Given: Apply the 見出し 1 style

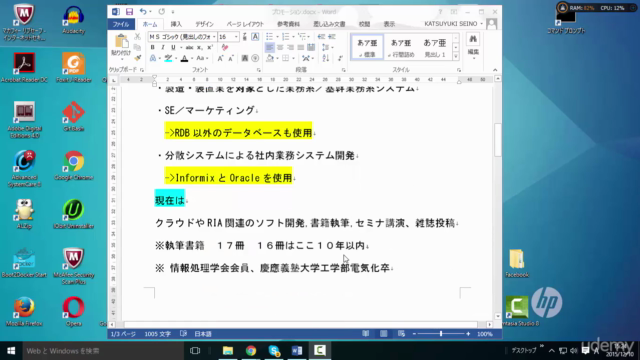Looking at the screenshot, I should pyautogui.click(x=435, y=47).
